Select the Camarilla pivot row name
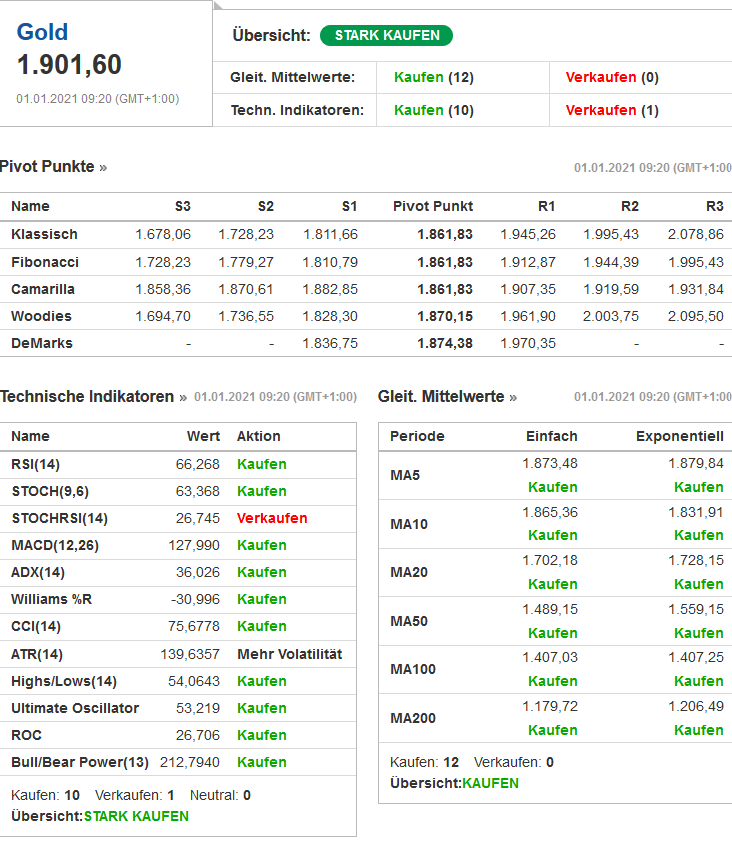The width and height of the screenshot is (732, 841). pos(43,289)
